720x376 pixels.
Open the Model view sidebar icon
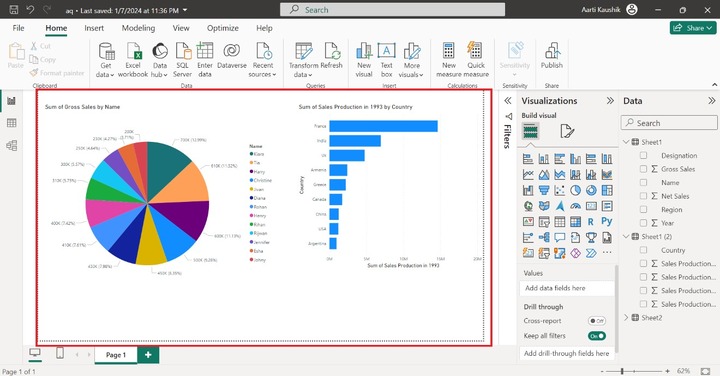point(11,146)
